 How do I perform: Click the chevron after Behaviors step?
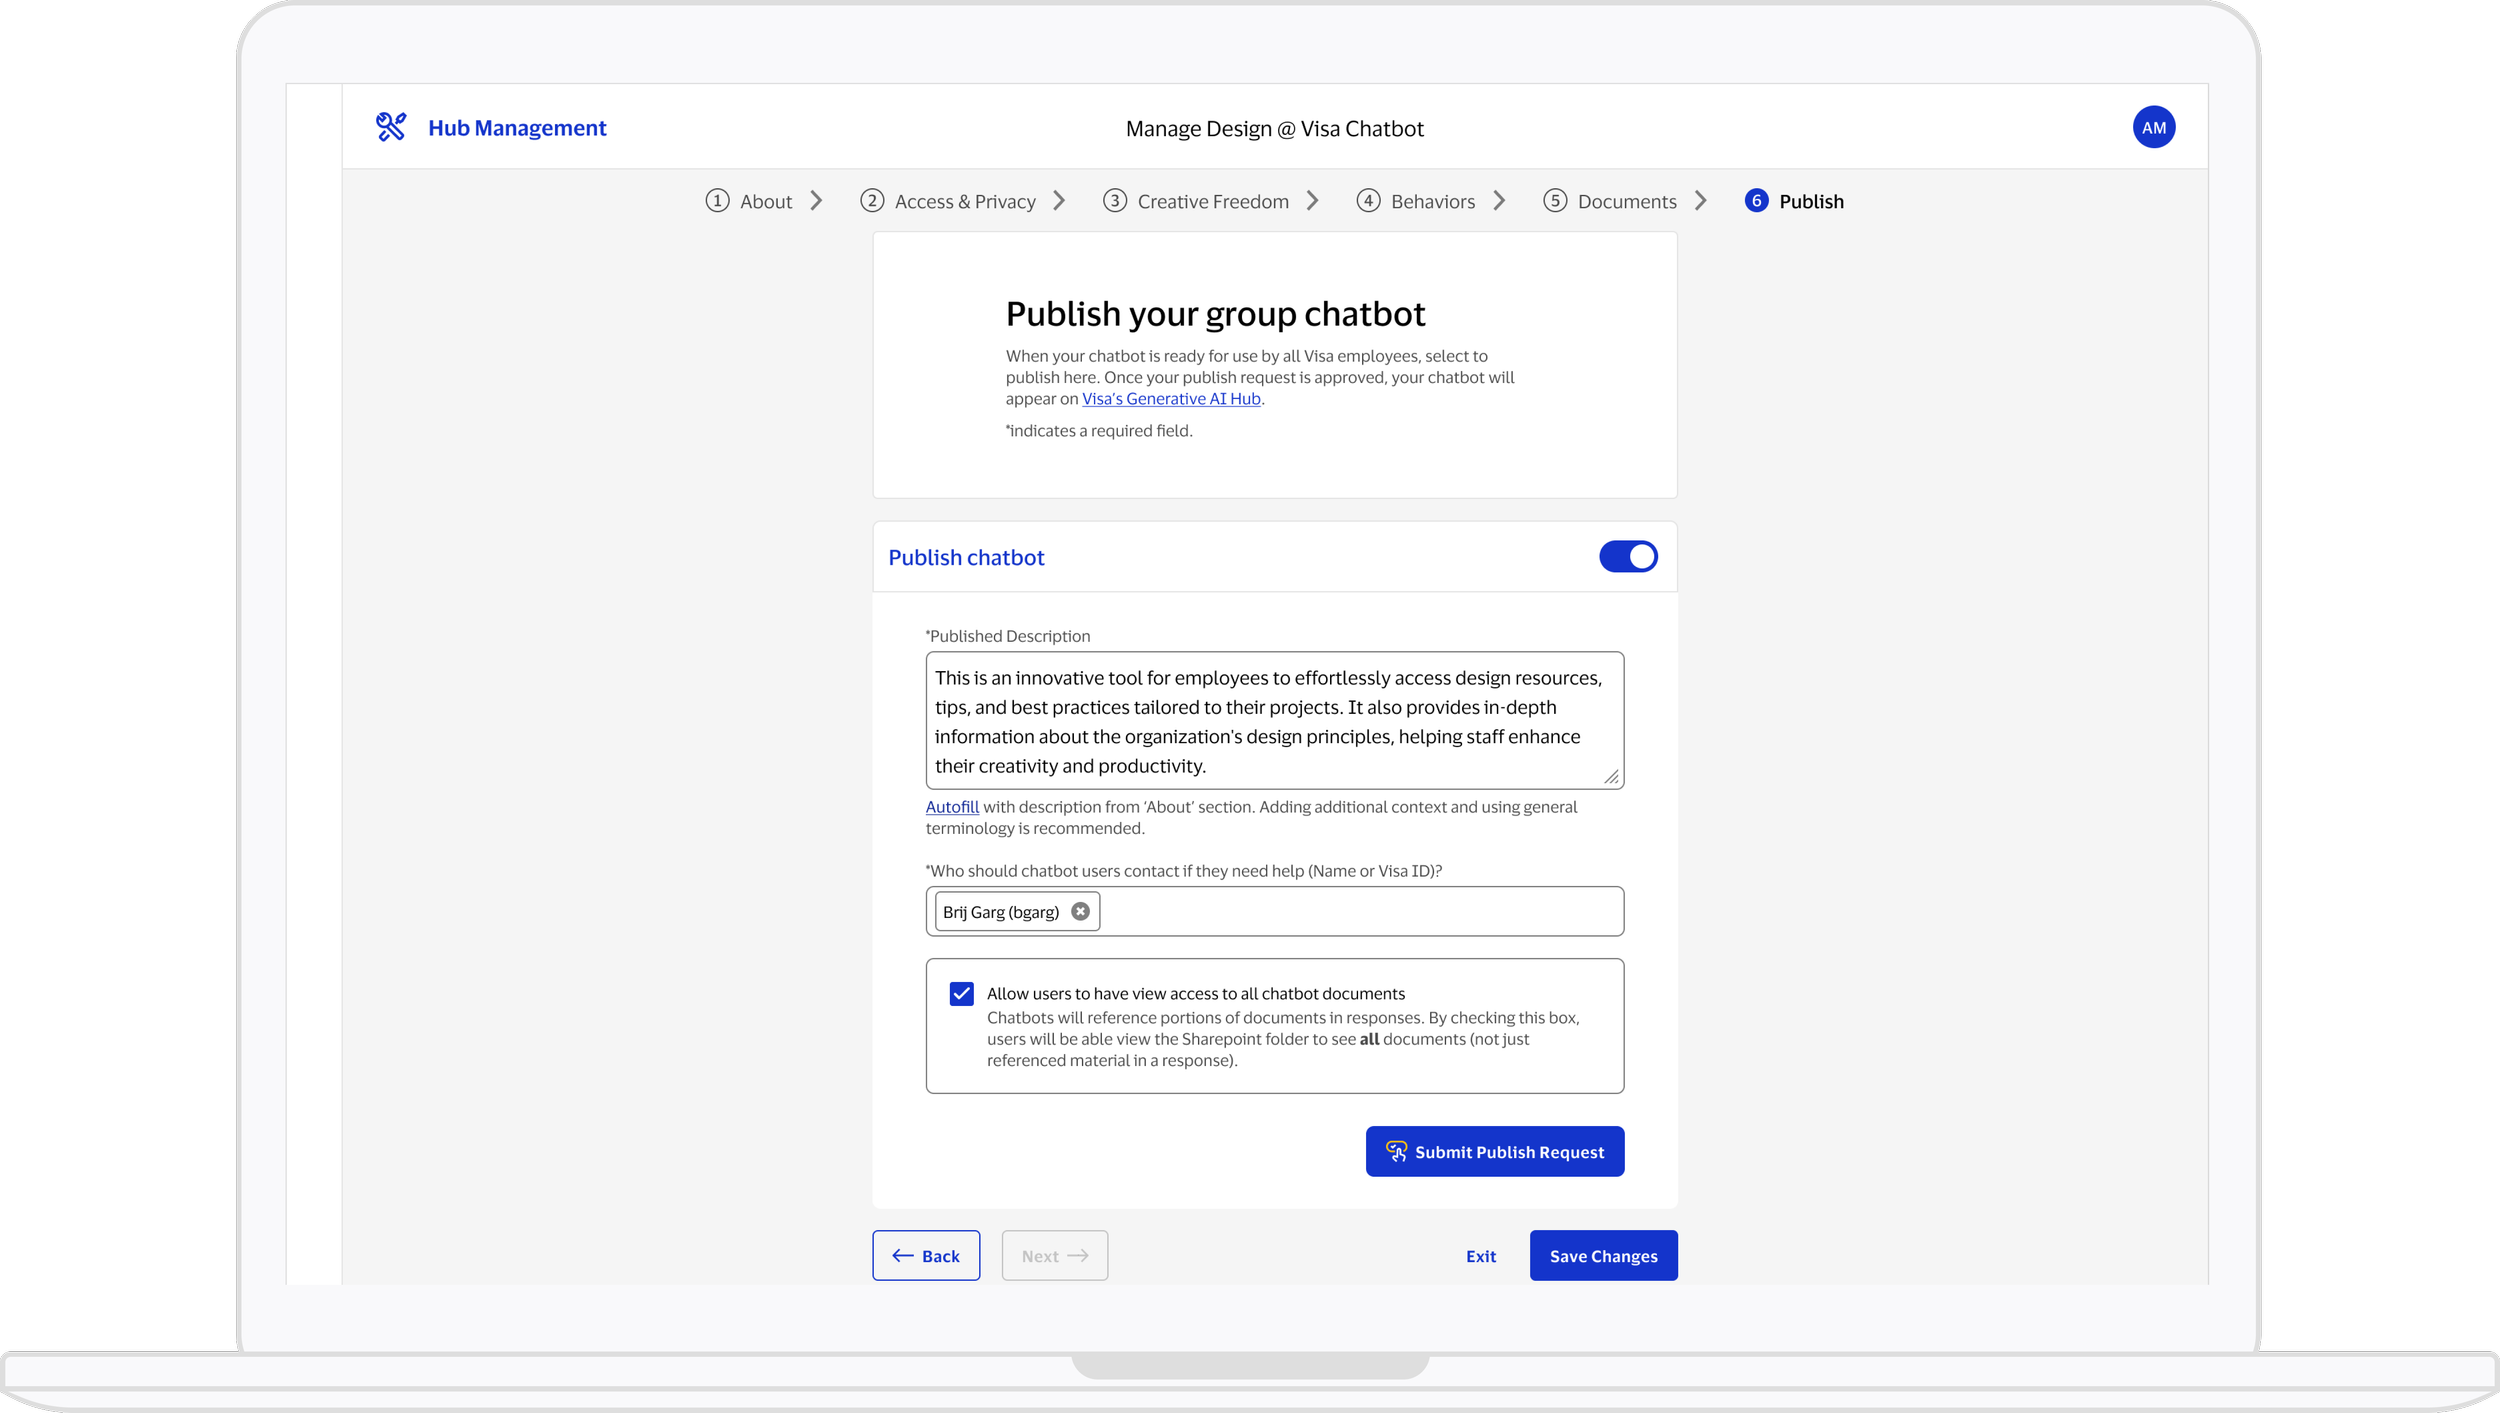[x=1499, y=201]
